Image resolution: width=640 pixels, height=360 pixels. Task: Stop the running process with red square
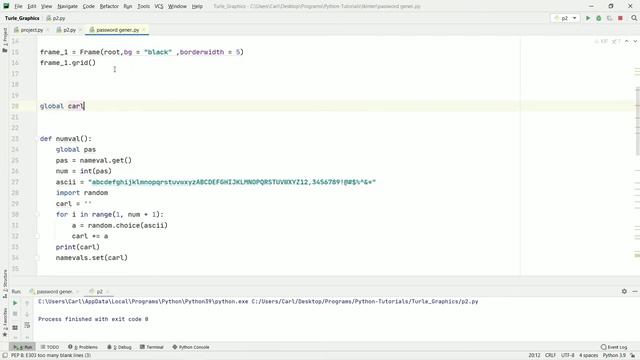tap(620, 18)
